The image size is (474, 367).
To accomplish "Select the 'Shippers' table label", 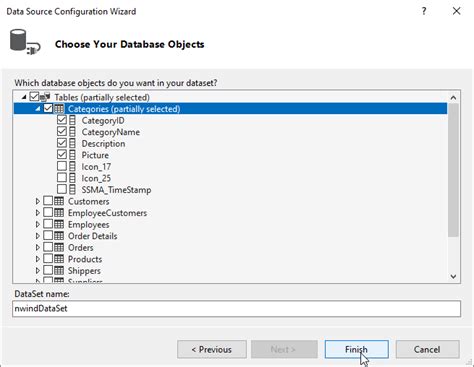I will click(84, 271).
